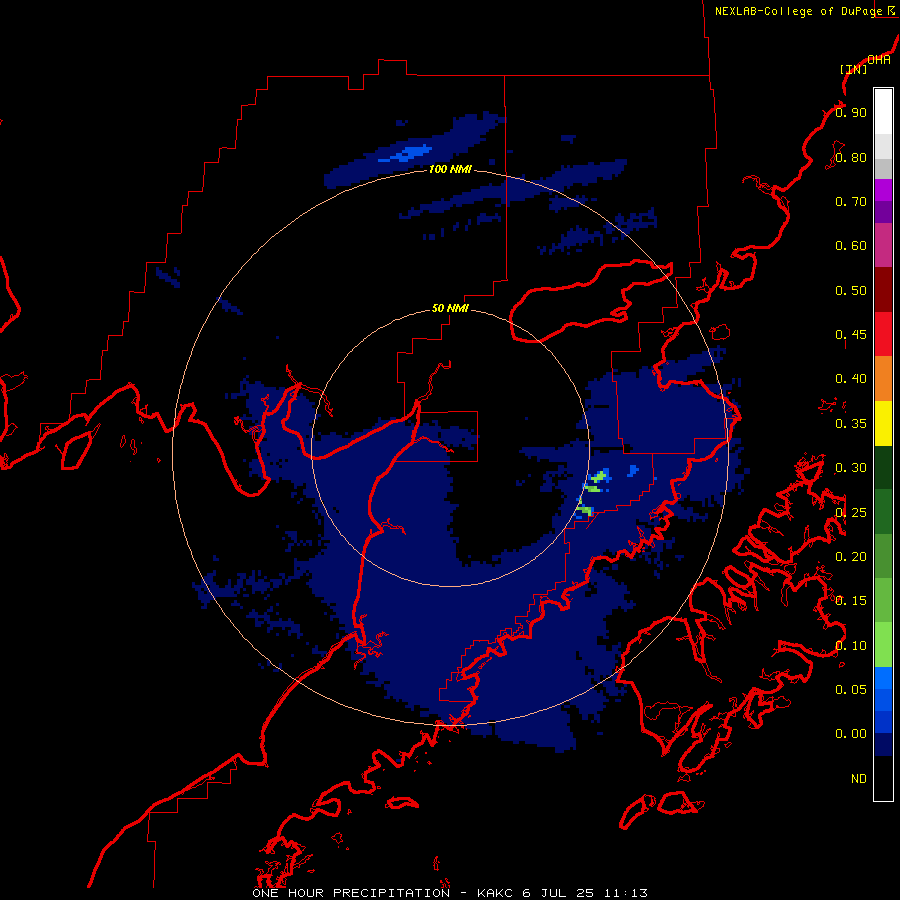Select the 0.05 legend value
Viewport: 900px width, 900px height.
[x=851, y=689]
